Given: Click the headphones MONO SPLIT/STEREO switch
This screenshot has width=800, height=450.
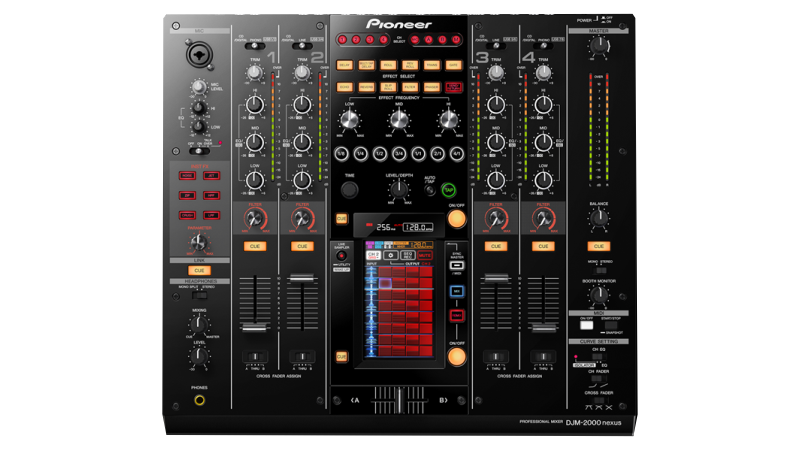Looking at the screenshot, I should (199, 294).
